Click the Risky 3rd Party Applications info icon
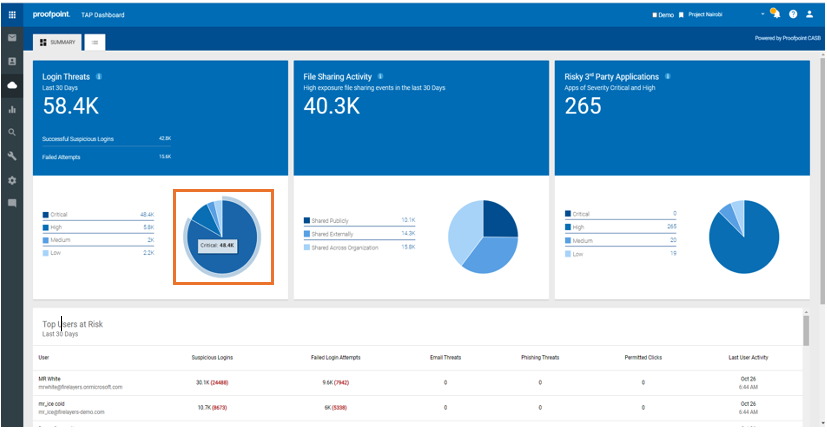This screenshot has width=827, height=436. pyautogui.click(x=668, y=76)
